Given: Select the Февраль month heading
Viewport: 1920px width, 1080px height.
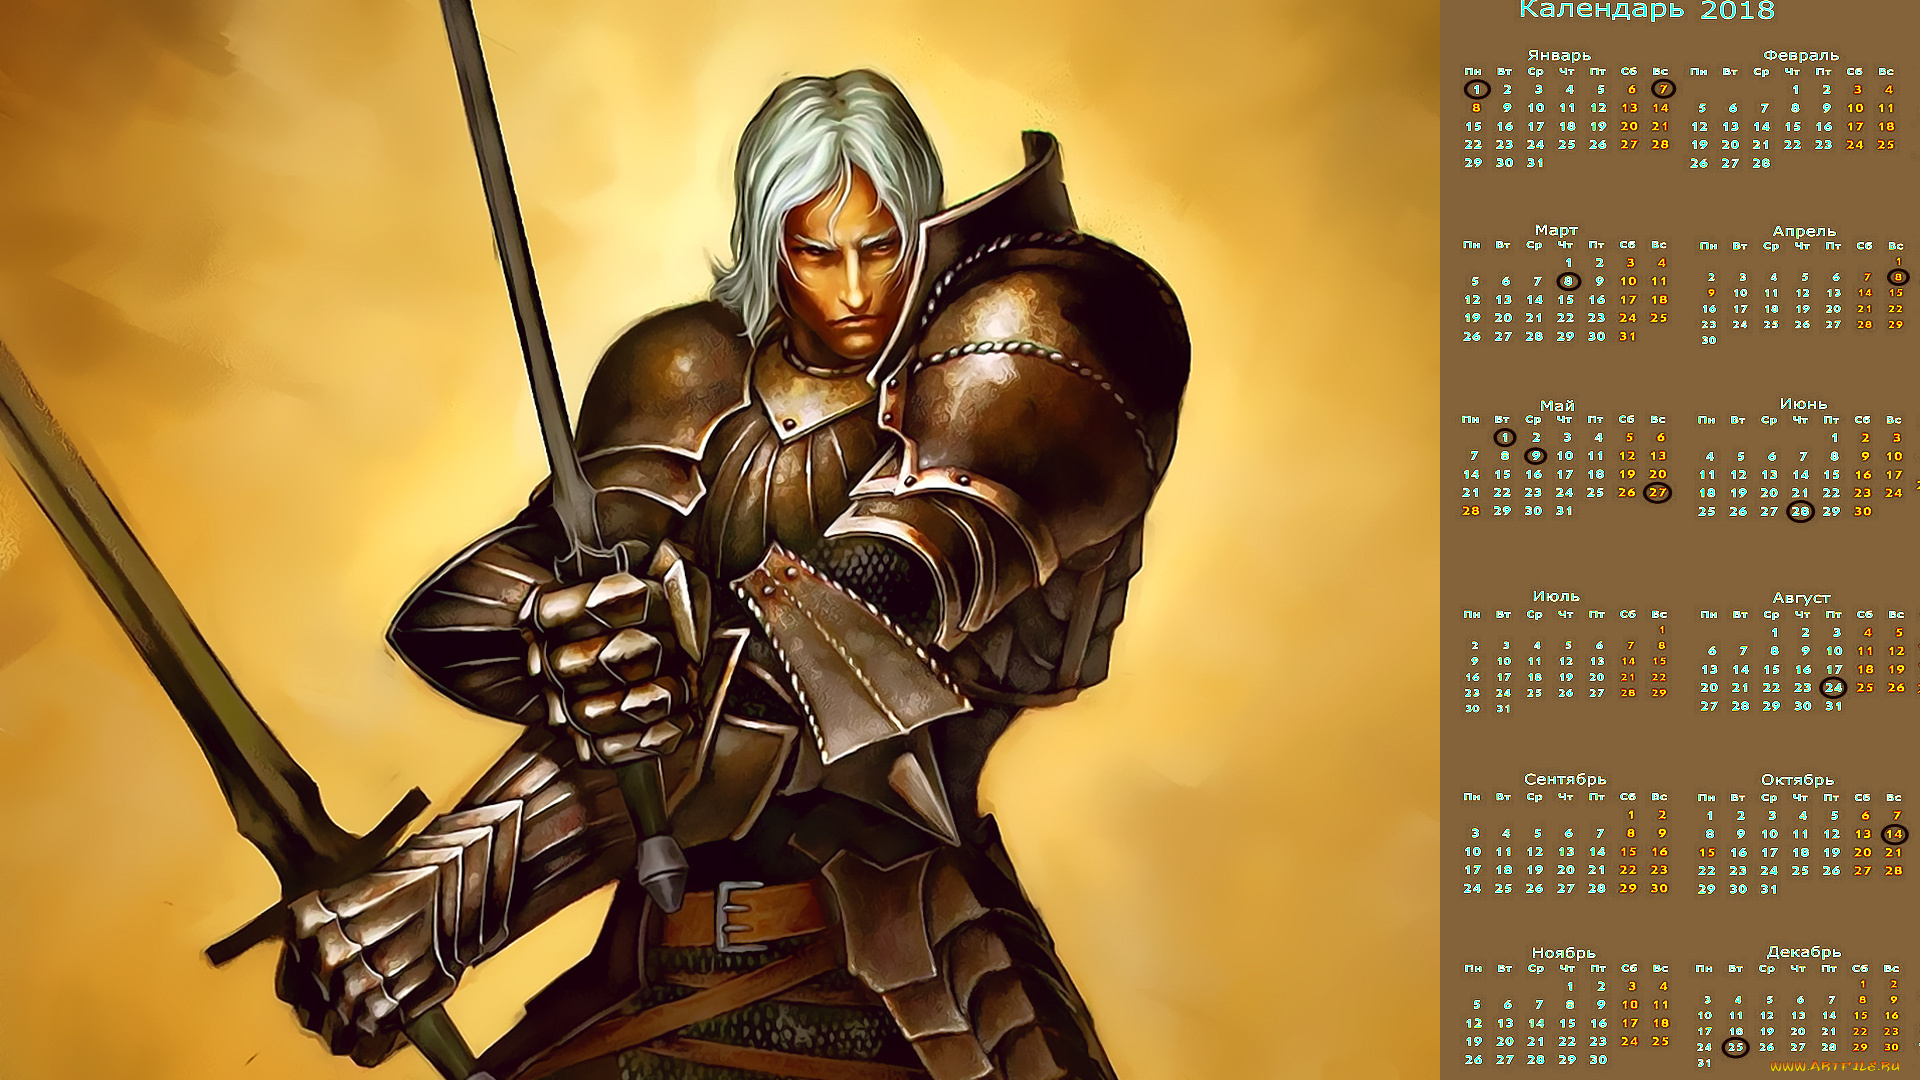Looking at the screenshot, I should (x=1800, y=55).
